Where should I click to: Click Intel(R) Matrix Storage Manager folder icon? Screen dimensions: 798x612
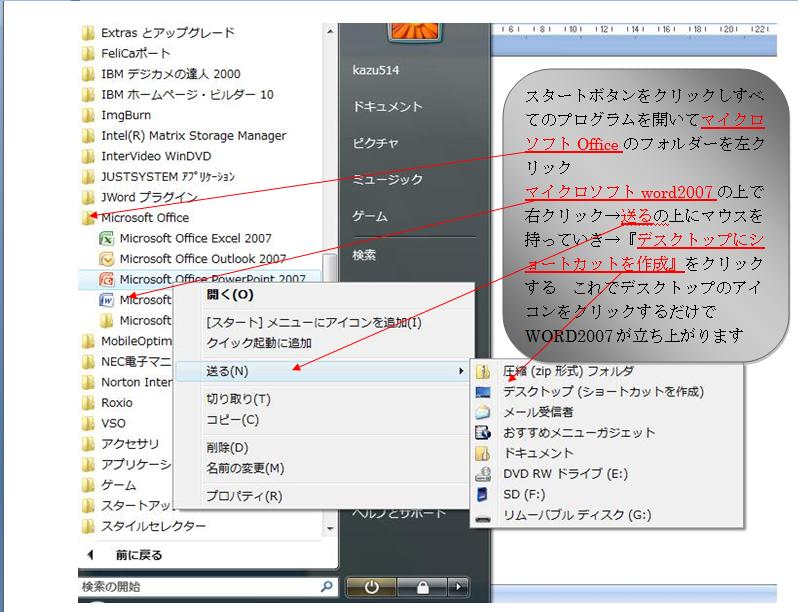pos(88,136)
